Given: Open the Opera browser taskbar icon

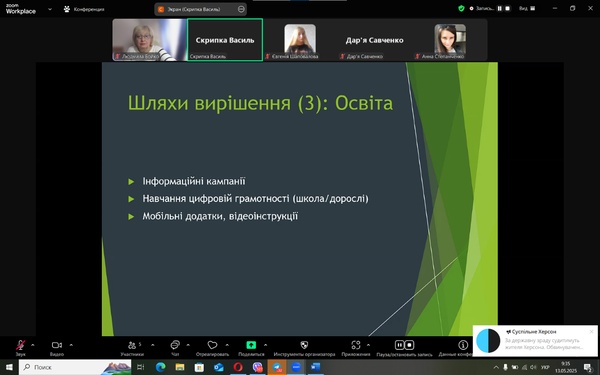Looking at the screenshot, I should pos(238,367).
